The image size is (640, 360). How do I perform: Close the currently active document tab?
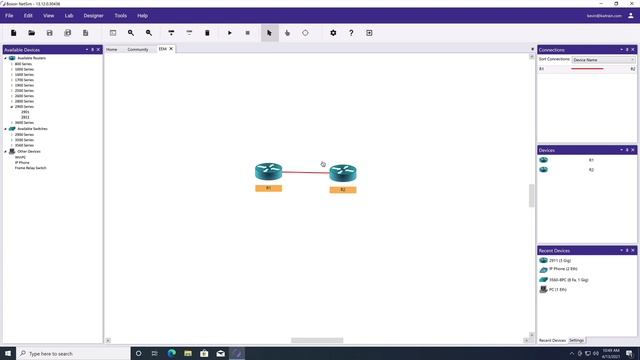click(x=171, y=49)
